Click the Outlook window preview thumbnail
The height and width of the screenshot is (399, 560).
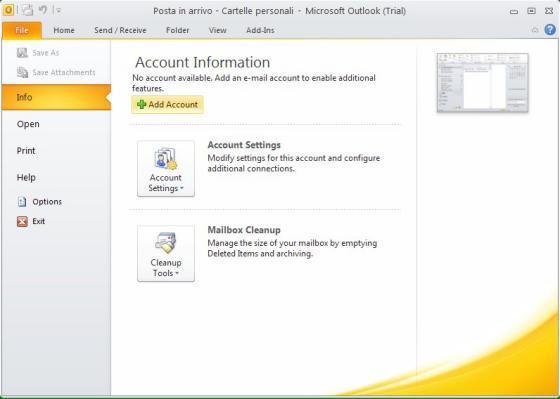pyautogui.click(x=482, y=83)
